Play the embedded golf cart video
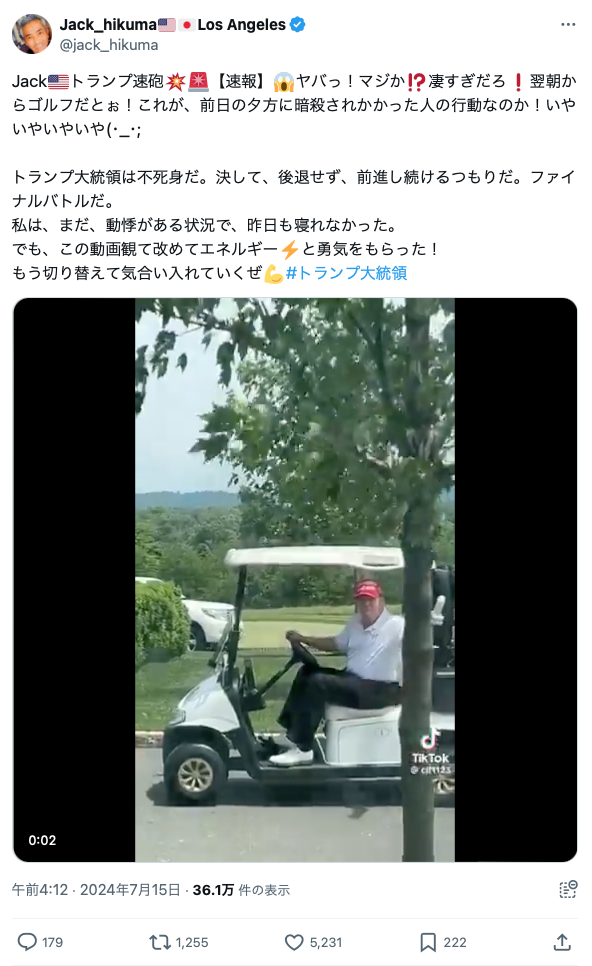Image resolution: width=592 pixels, height=966 pixels. [x=295, y=580]
